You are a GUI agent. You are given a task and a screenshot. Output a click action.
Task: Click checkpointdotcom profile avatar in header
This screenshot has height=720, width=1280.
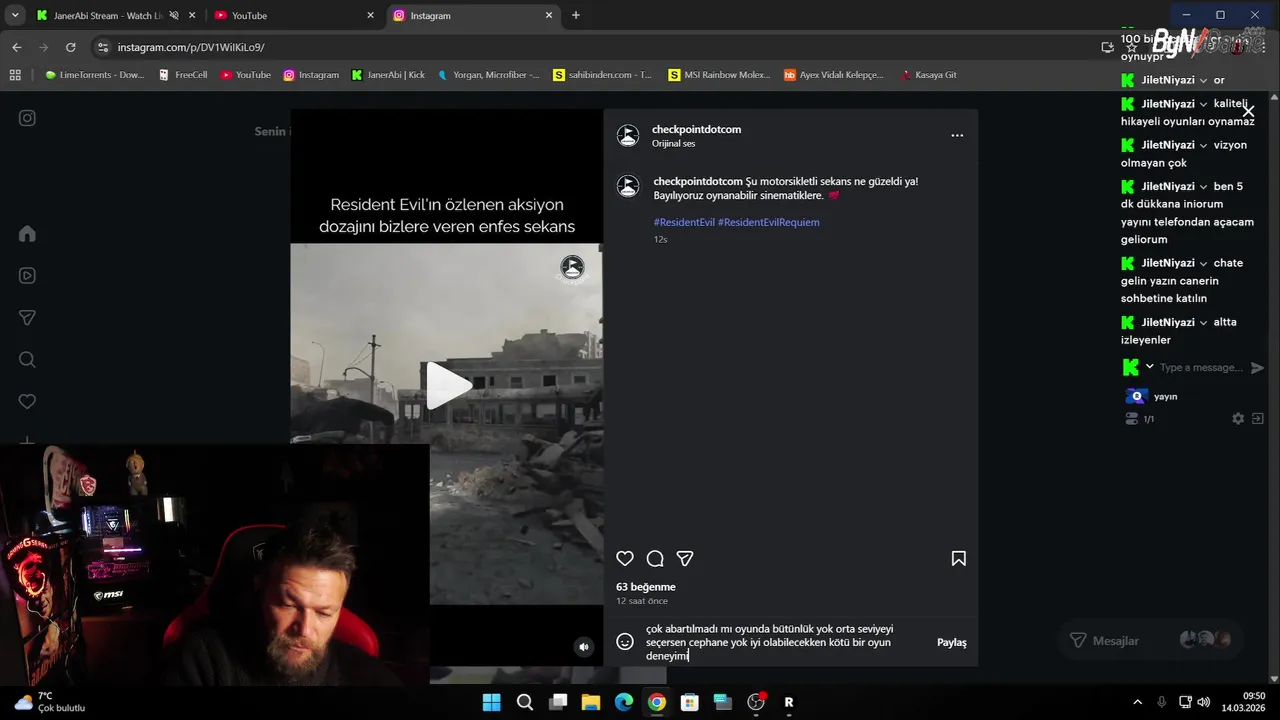tap(628, 136)
